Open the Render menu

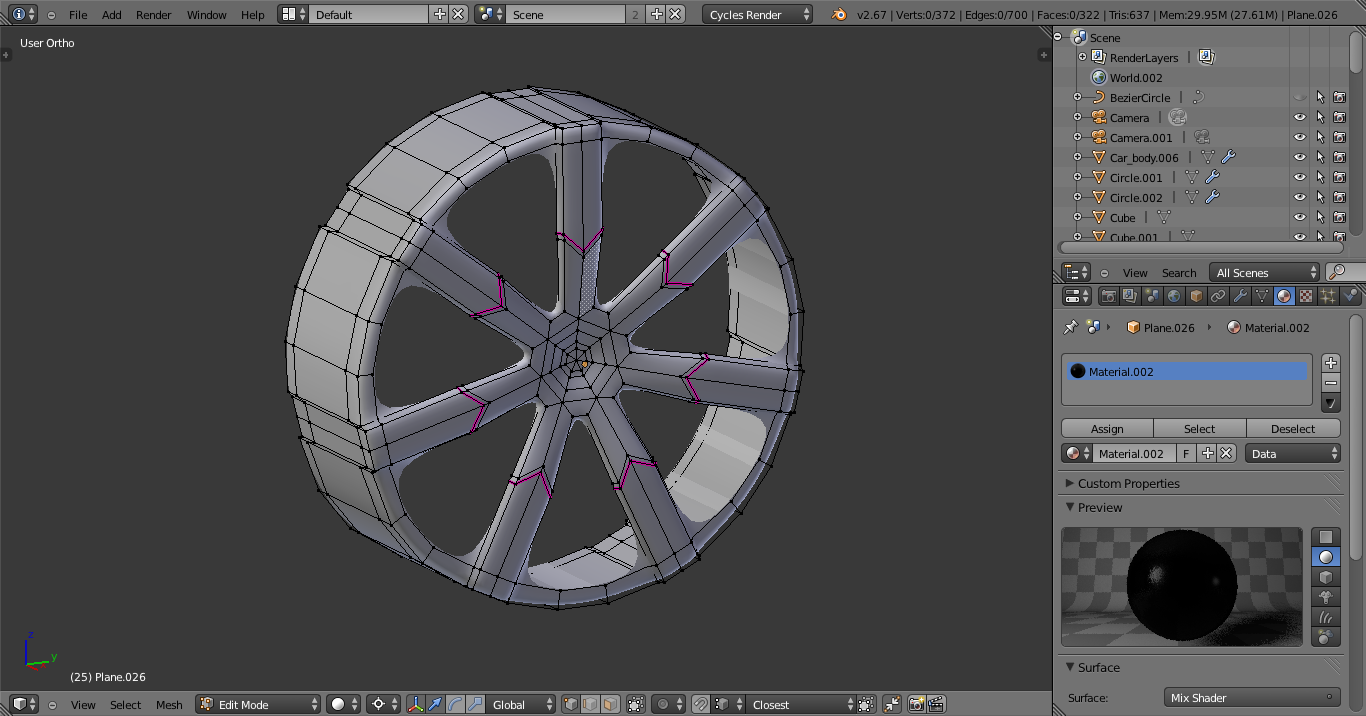153,15
